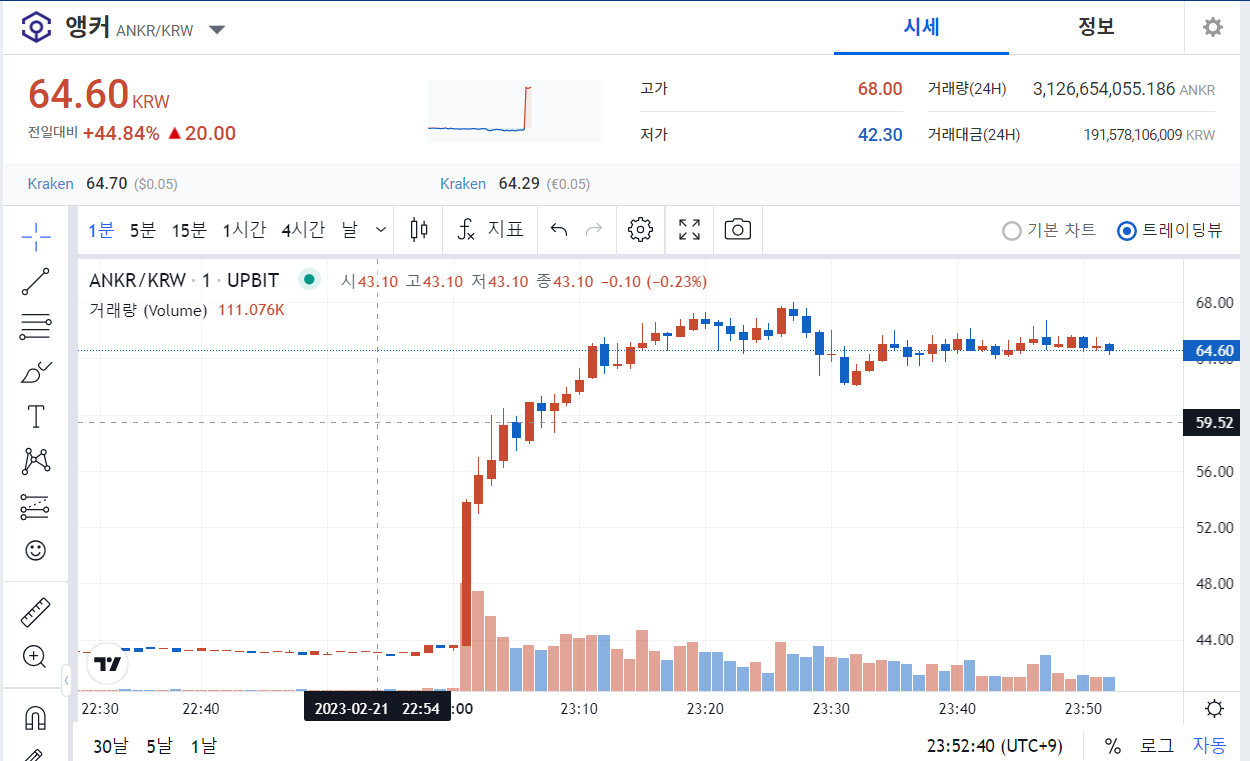Open the chart patterns tool
The width and height of the screenshot is (1250, 761).
point(36,461)
